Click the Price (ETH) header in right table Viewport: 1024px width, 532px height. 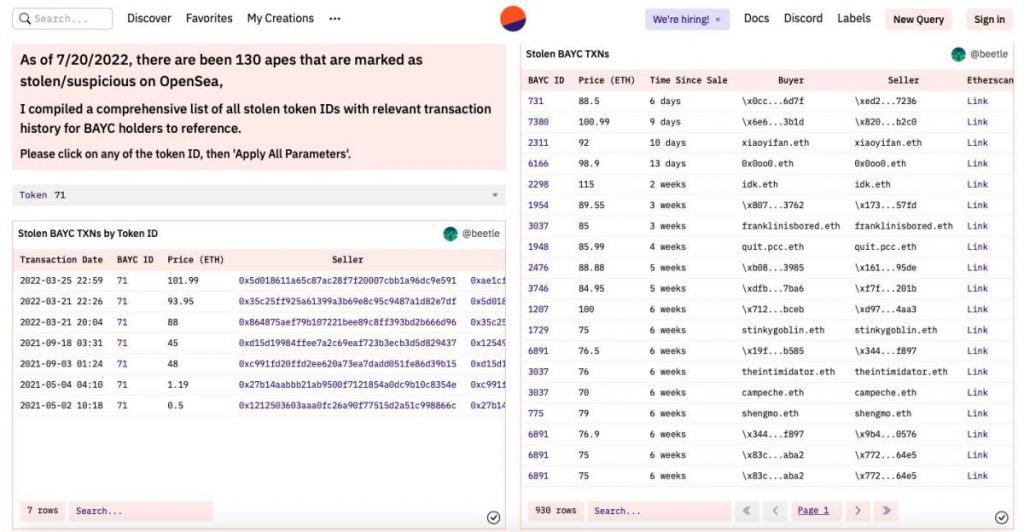[606, 80]
